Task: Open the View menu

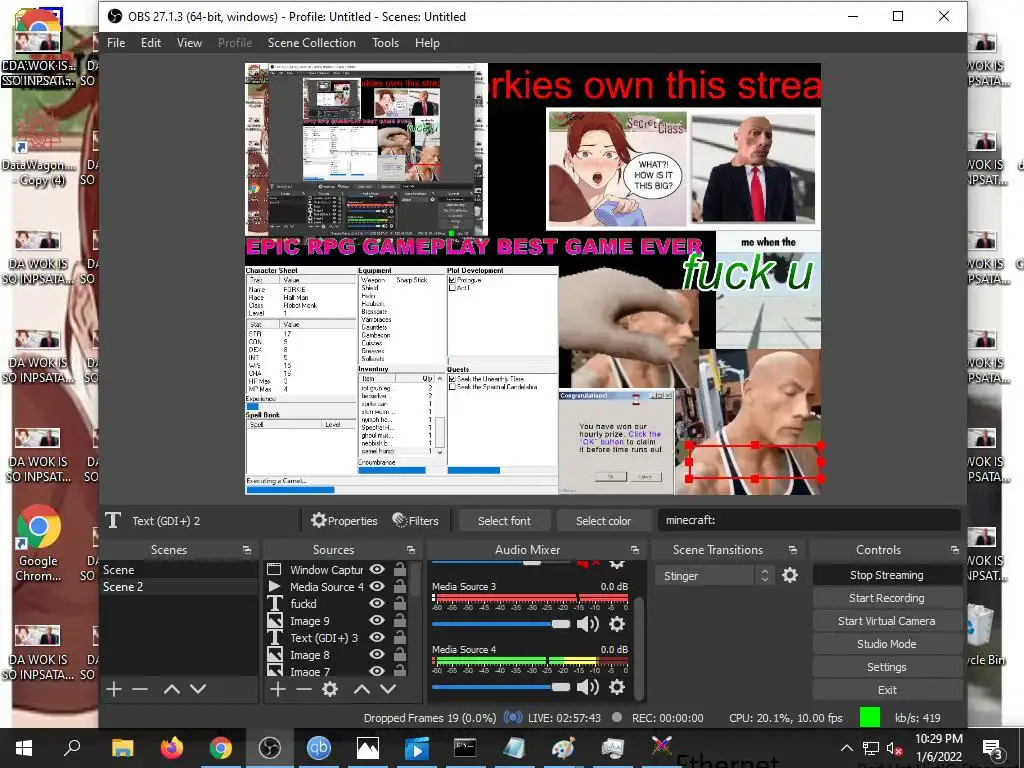Action: 189,43
